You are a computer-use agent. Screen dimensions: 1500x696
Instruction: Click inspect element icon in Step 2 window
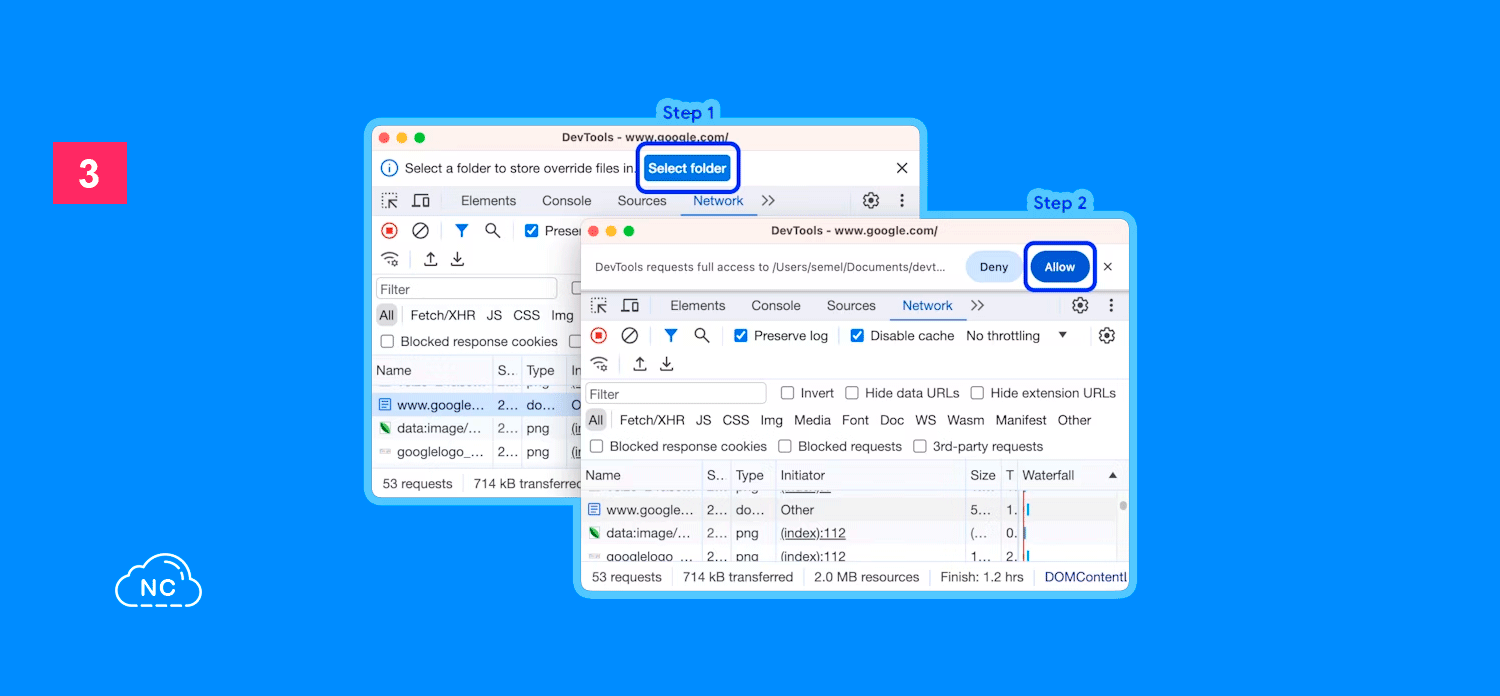598,306
